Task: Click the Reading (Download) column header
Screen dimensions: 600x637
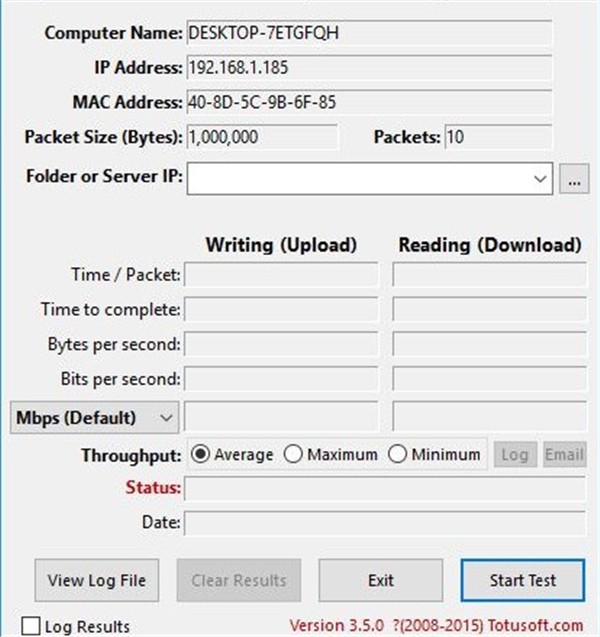Action: 490,245
